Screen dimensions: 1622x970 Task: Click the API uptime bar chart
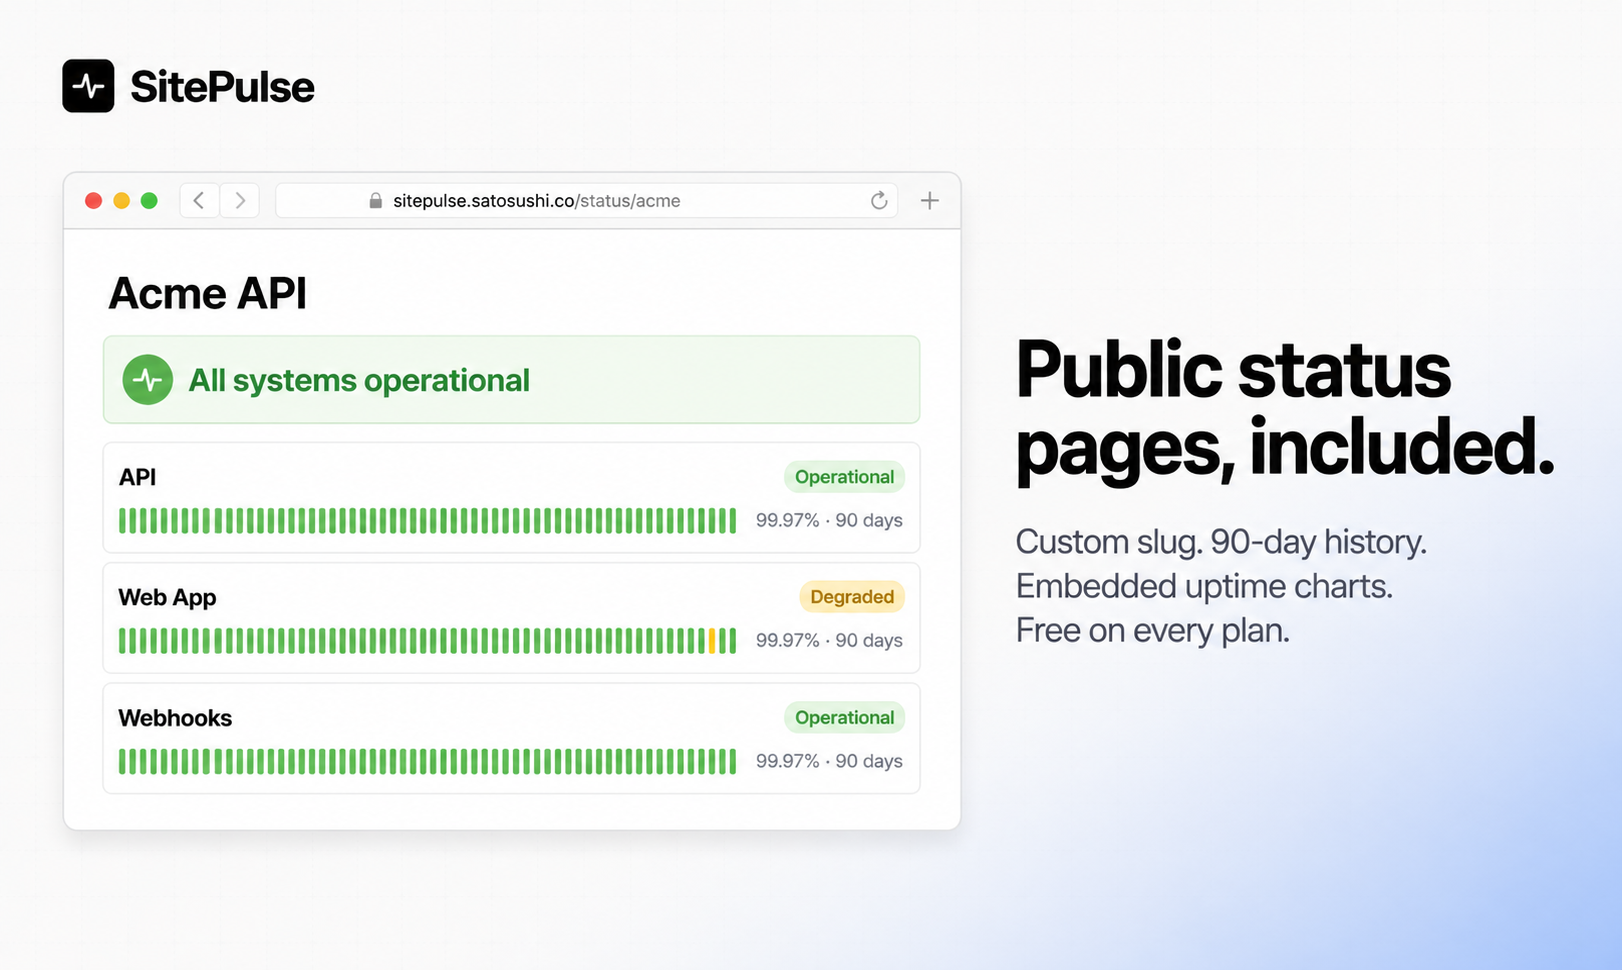click(x=427, y=520)
